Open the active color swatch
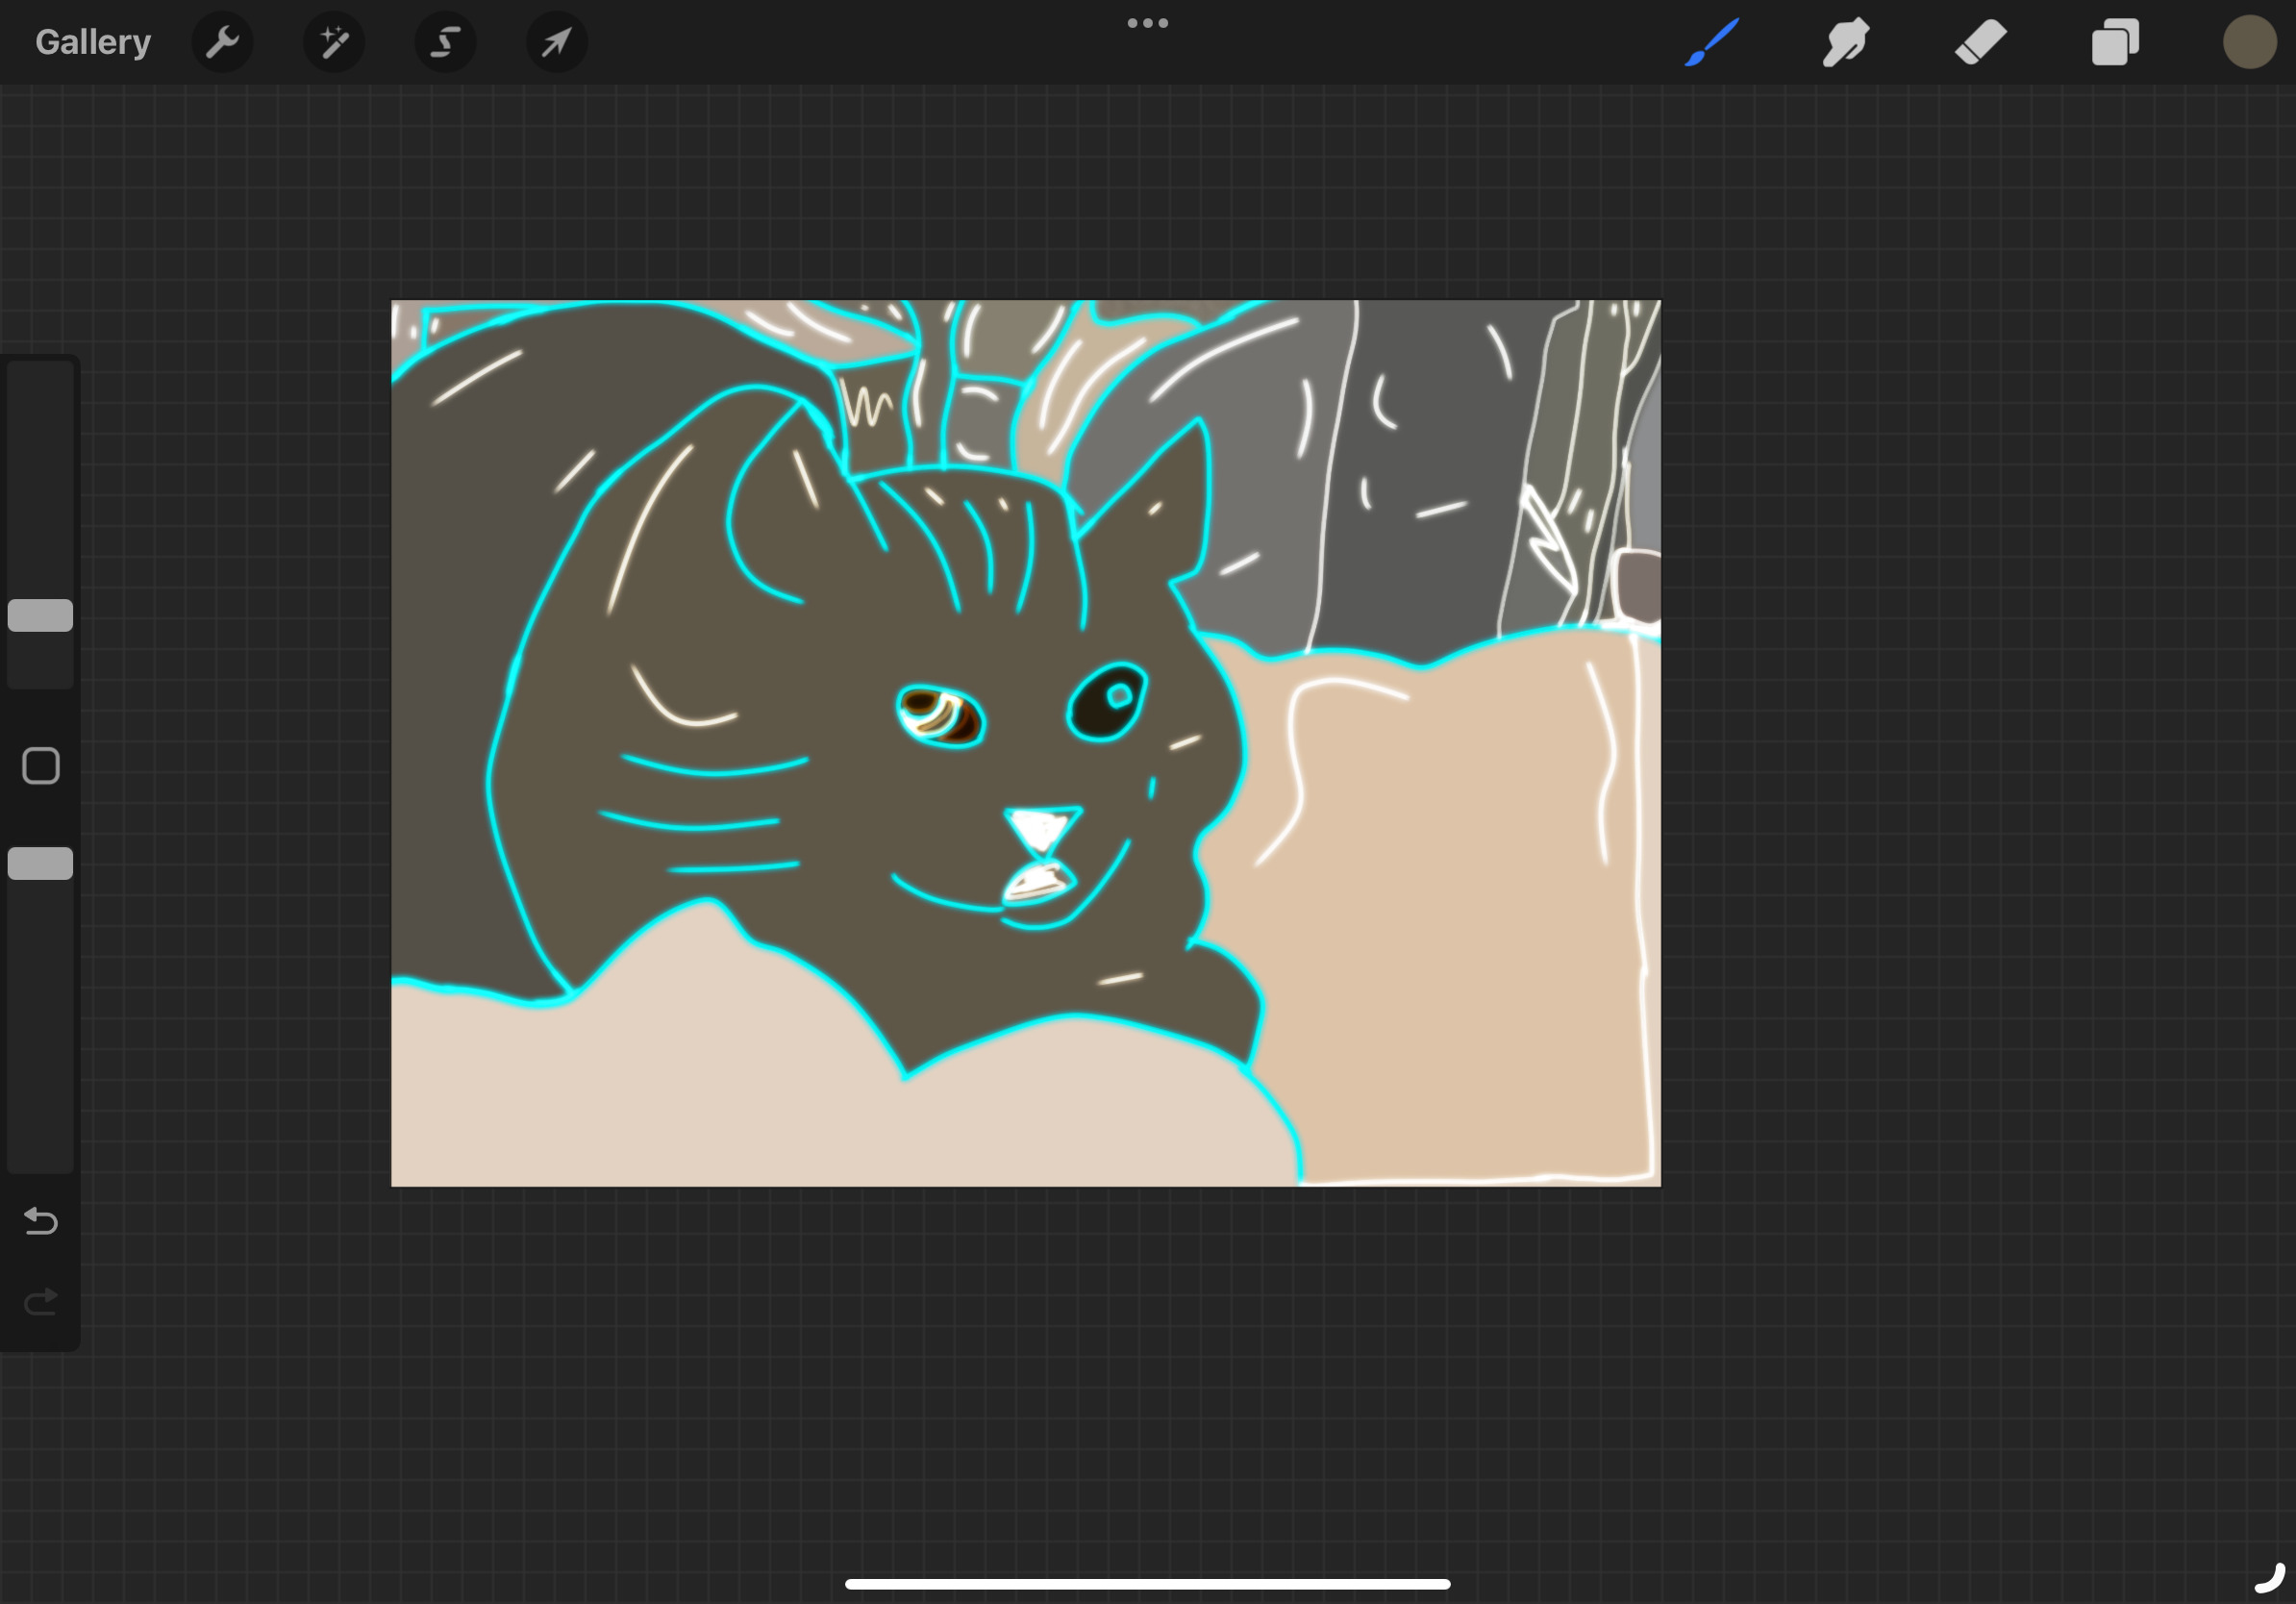Image resolution: width=2296 pixels, height=1604 pixels. click(2249, 42)
